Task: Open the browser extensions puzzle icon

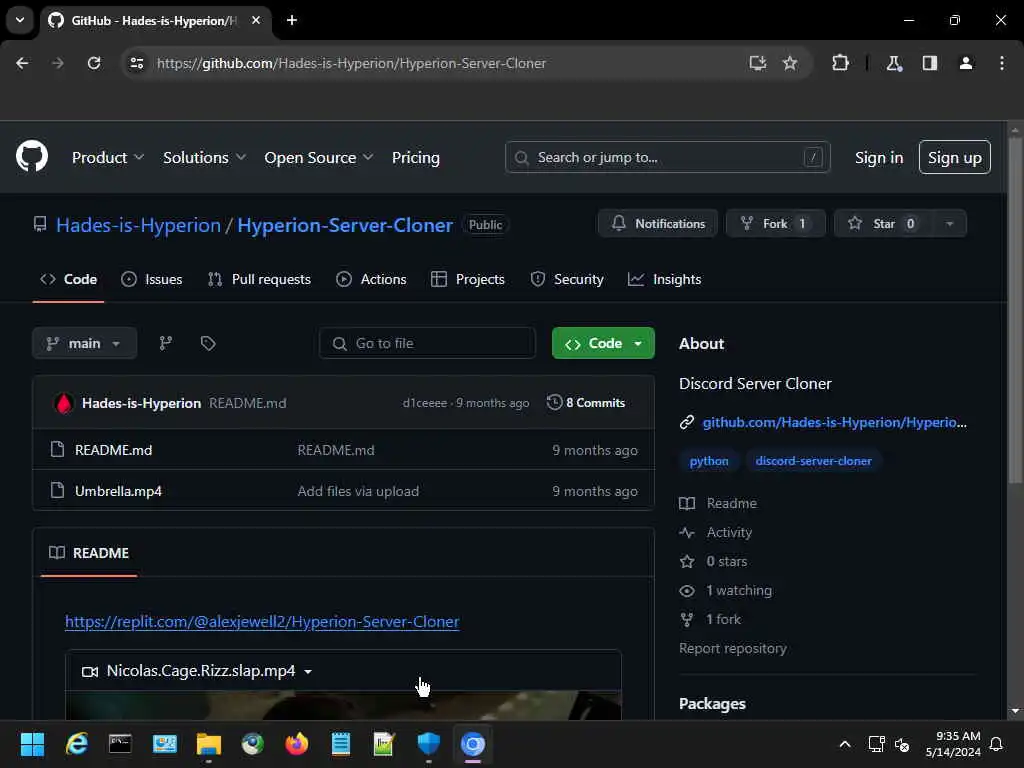Action: point(840,63)
